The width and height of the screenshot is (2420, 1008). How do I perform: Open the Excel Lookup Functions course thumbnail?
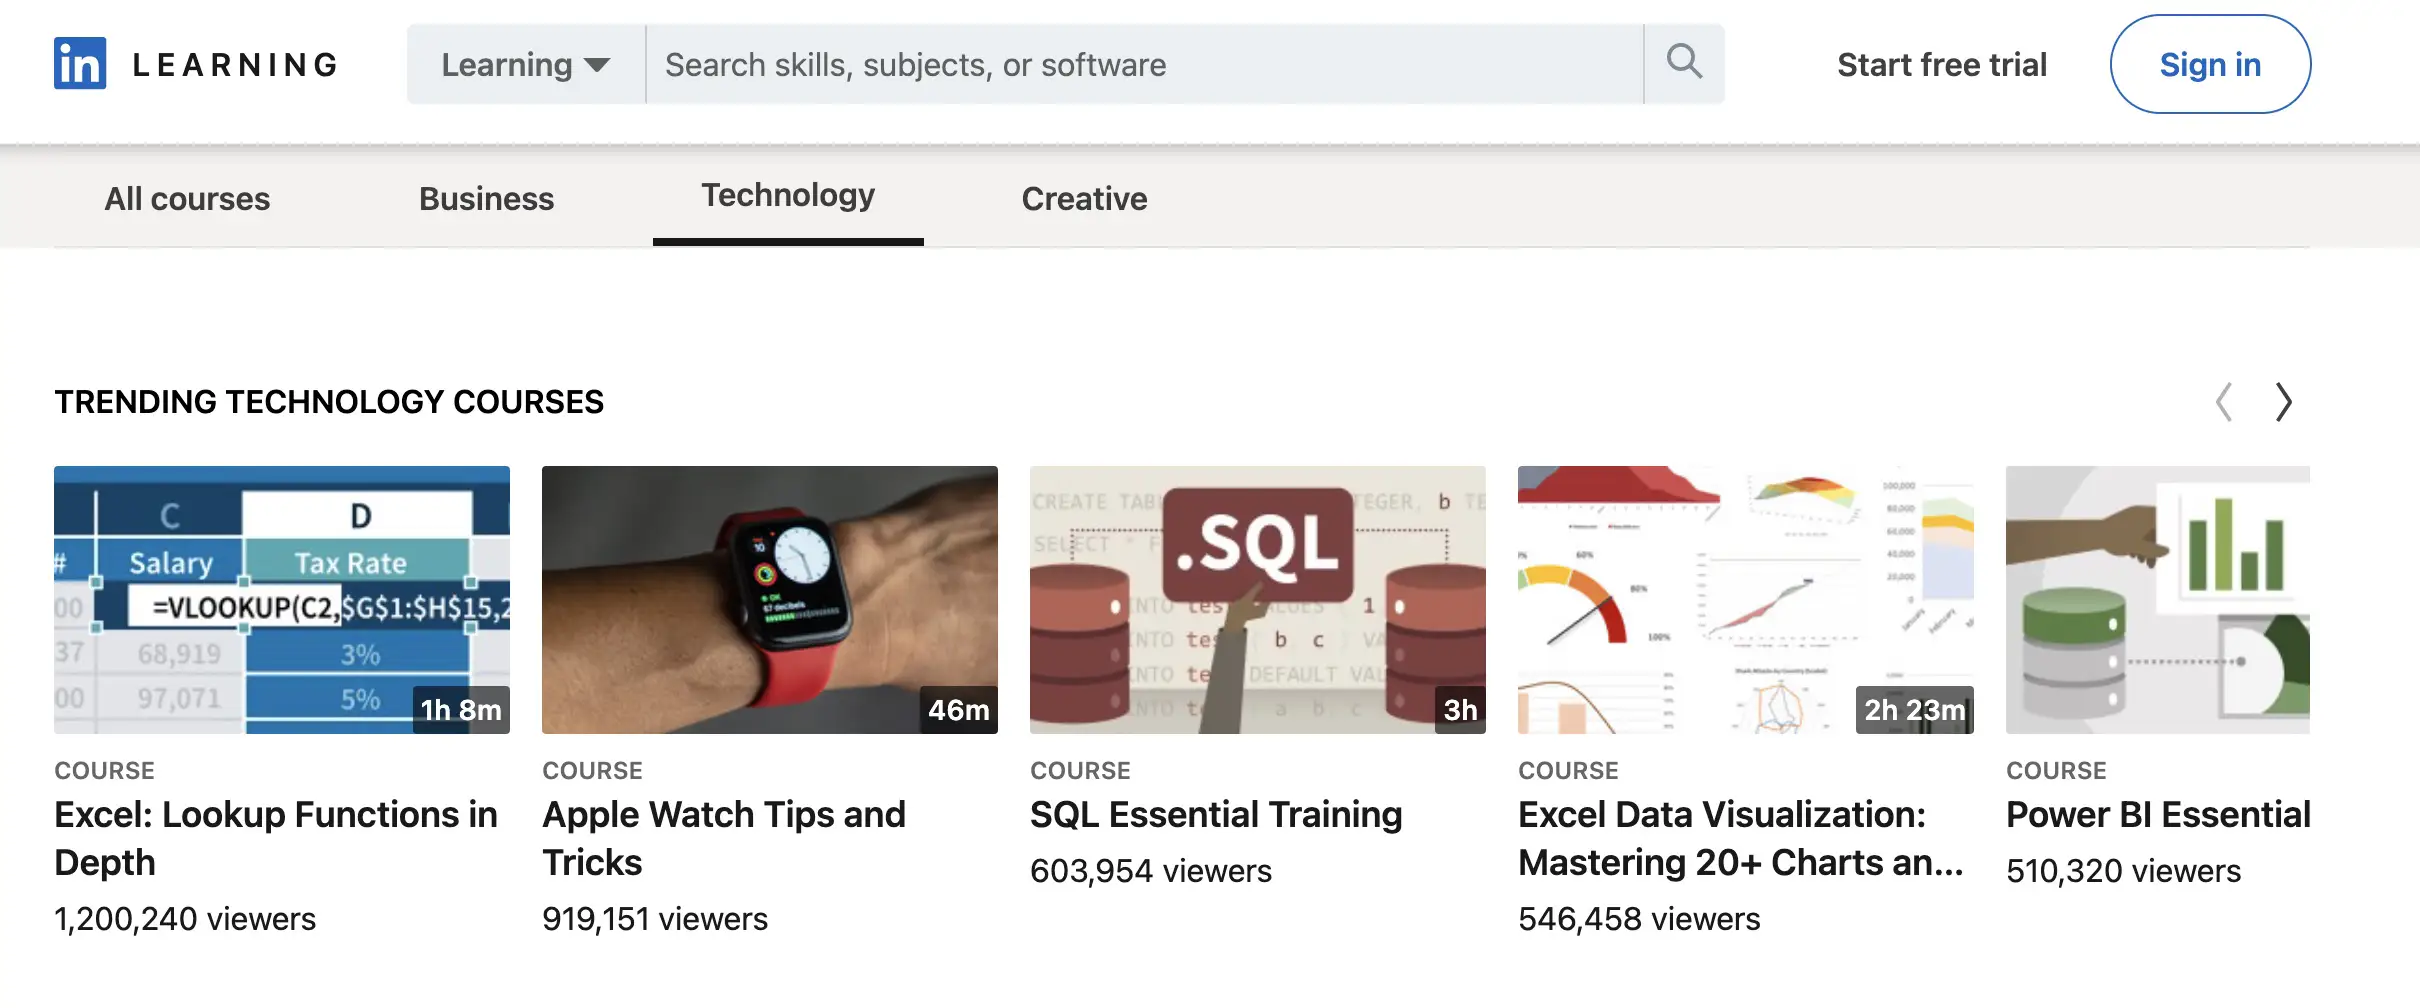point(282,600)
